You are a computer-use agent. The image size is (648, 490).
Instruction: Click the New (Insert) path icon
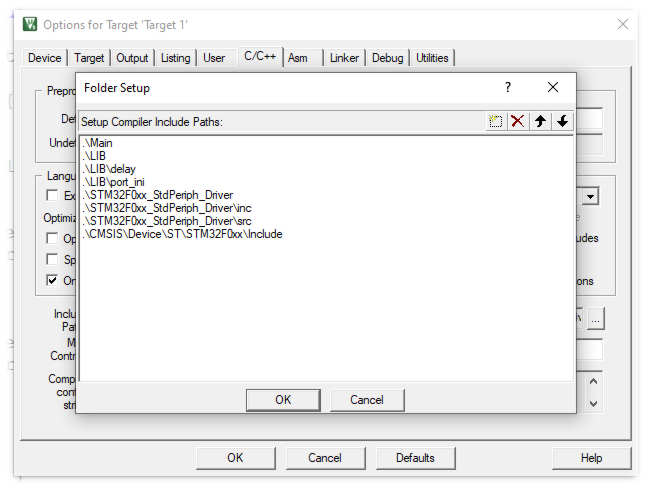pos(496,121)
